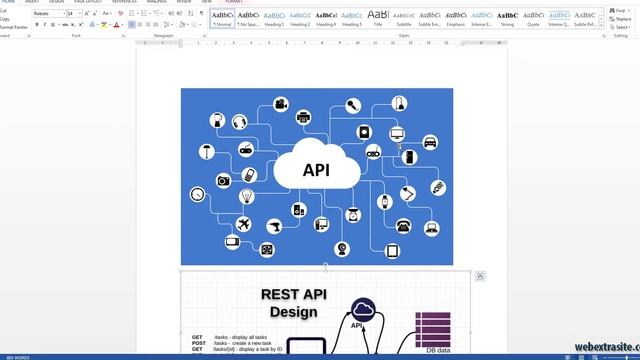This screenshot has width=640, height=360.
Task: Select Align Right icon
Action: tap(148, 25)
